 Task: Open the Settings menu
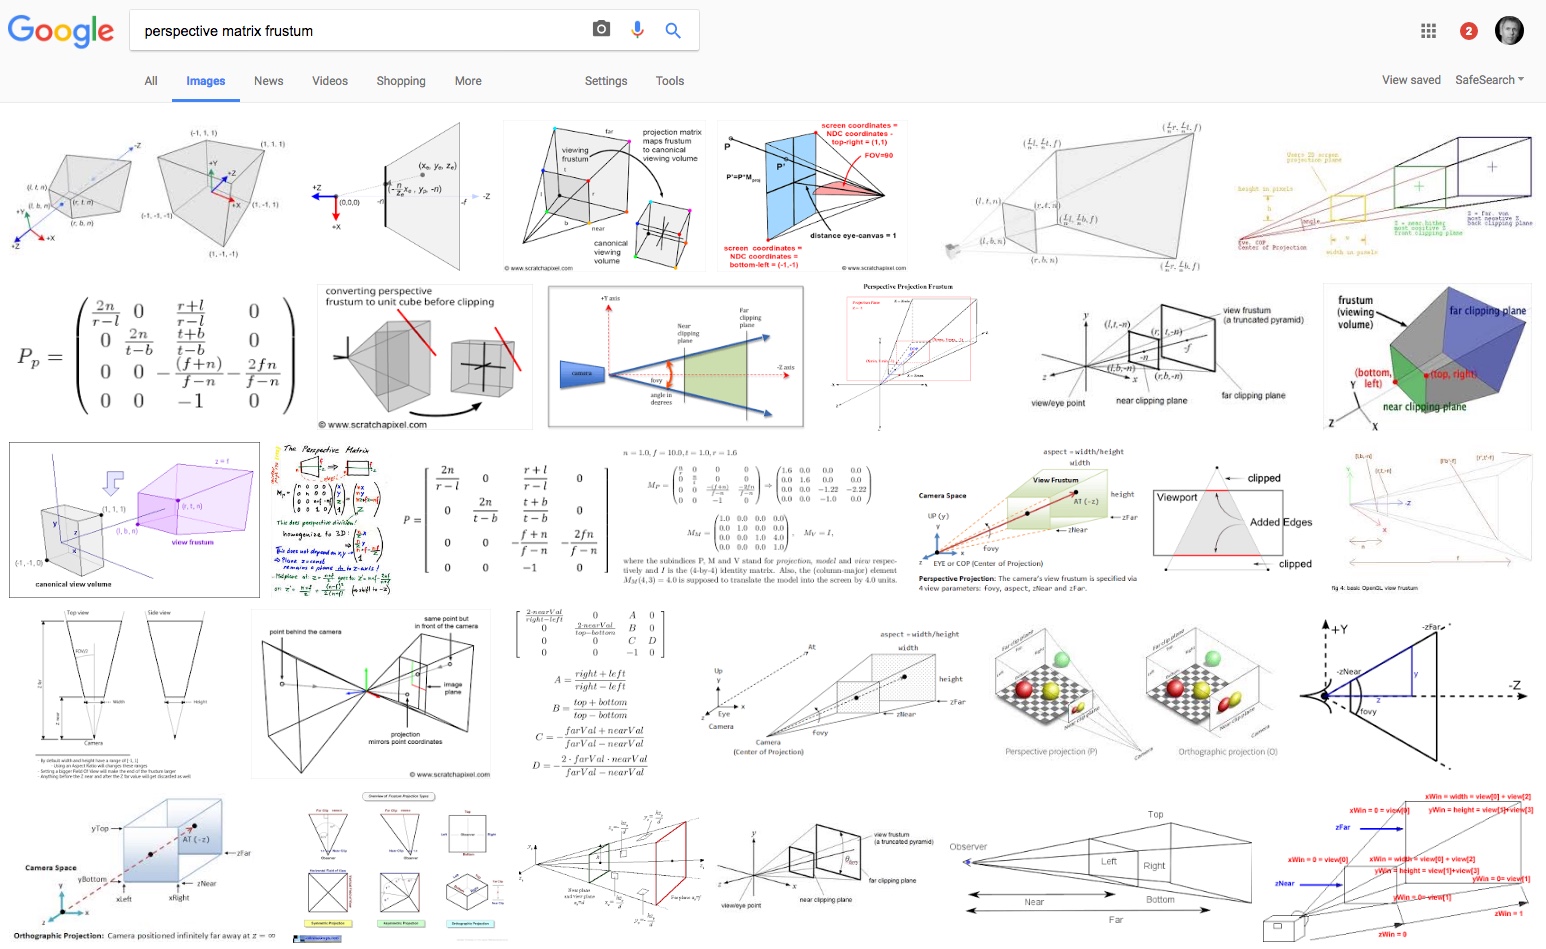point(605,81)
